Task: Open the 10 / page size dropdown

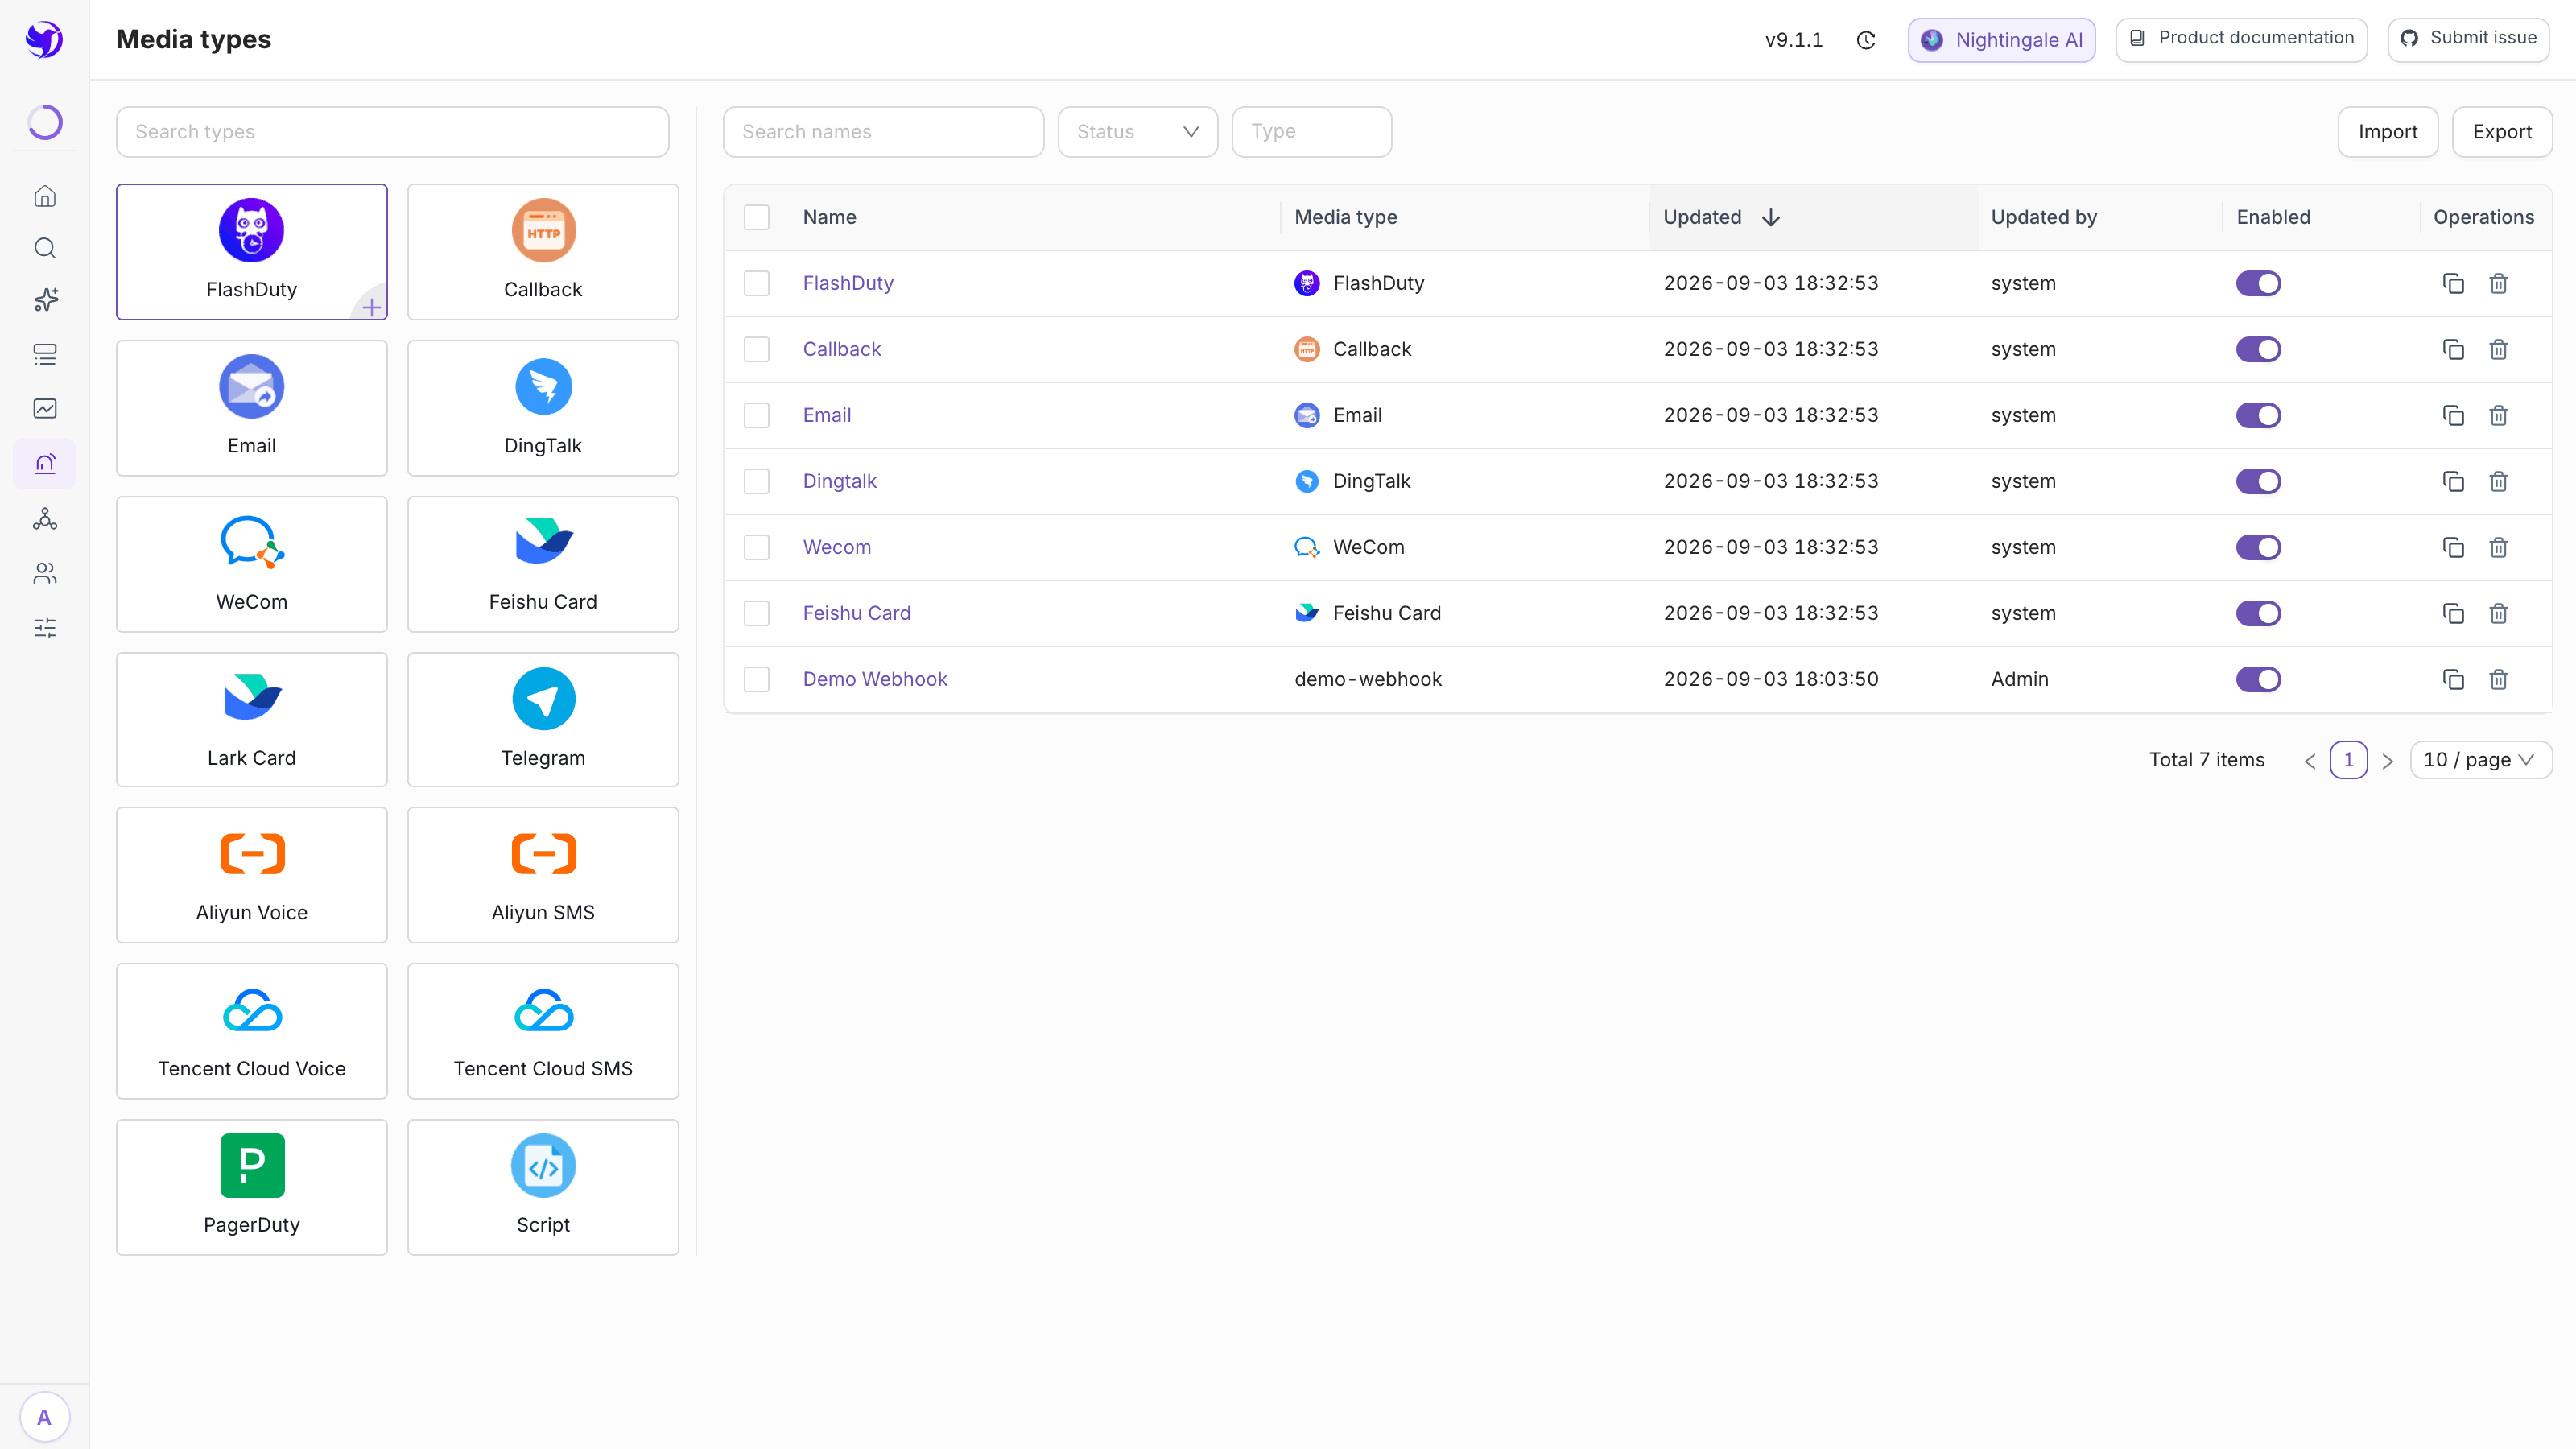Action: [x=2481, y=760]
